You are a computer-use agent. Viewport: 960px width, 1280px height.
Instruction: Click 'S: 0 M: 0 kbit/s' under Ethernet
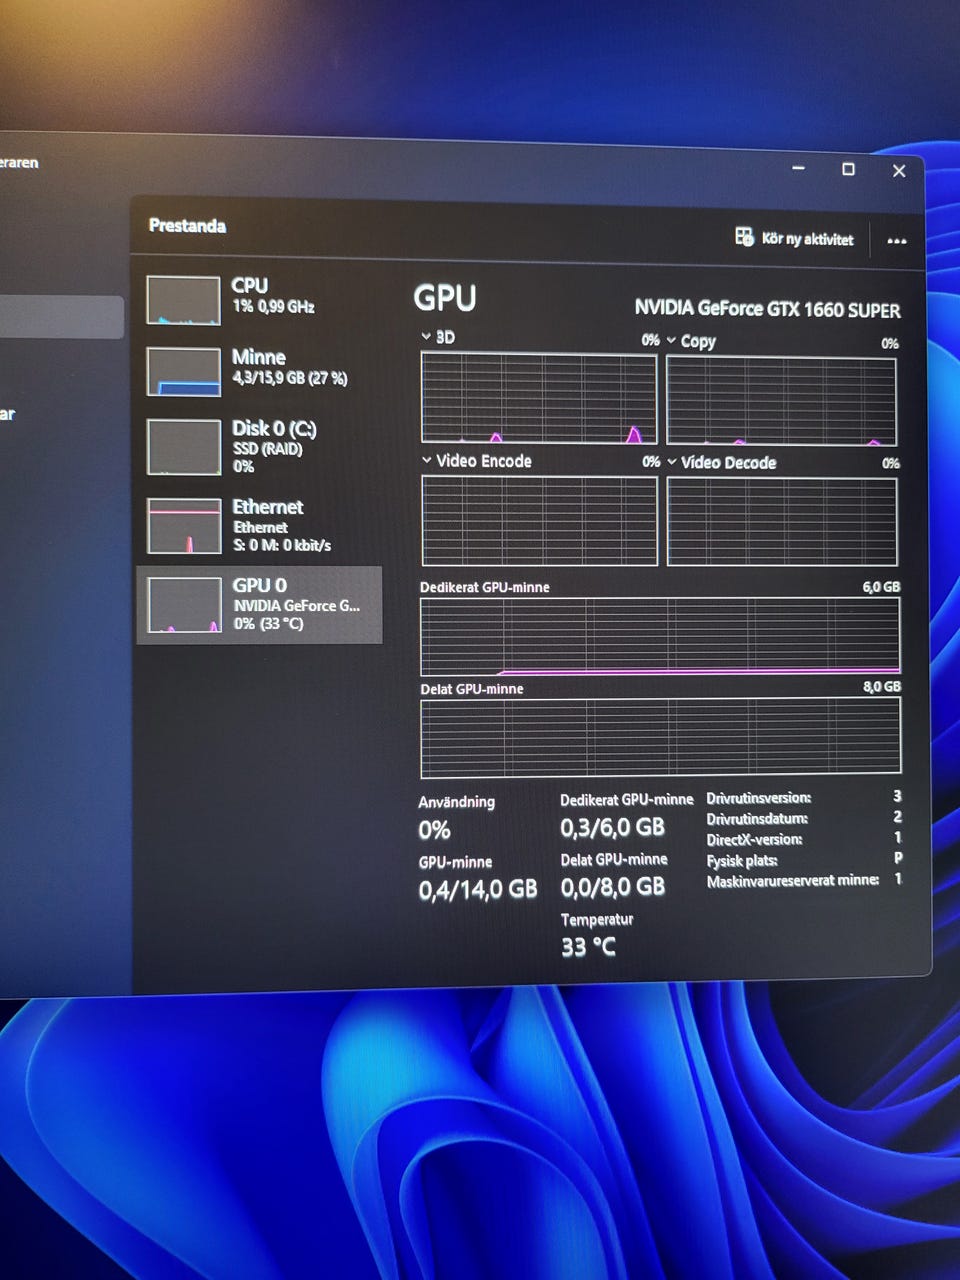tap(282, 545)
